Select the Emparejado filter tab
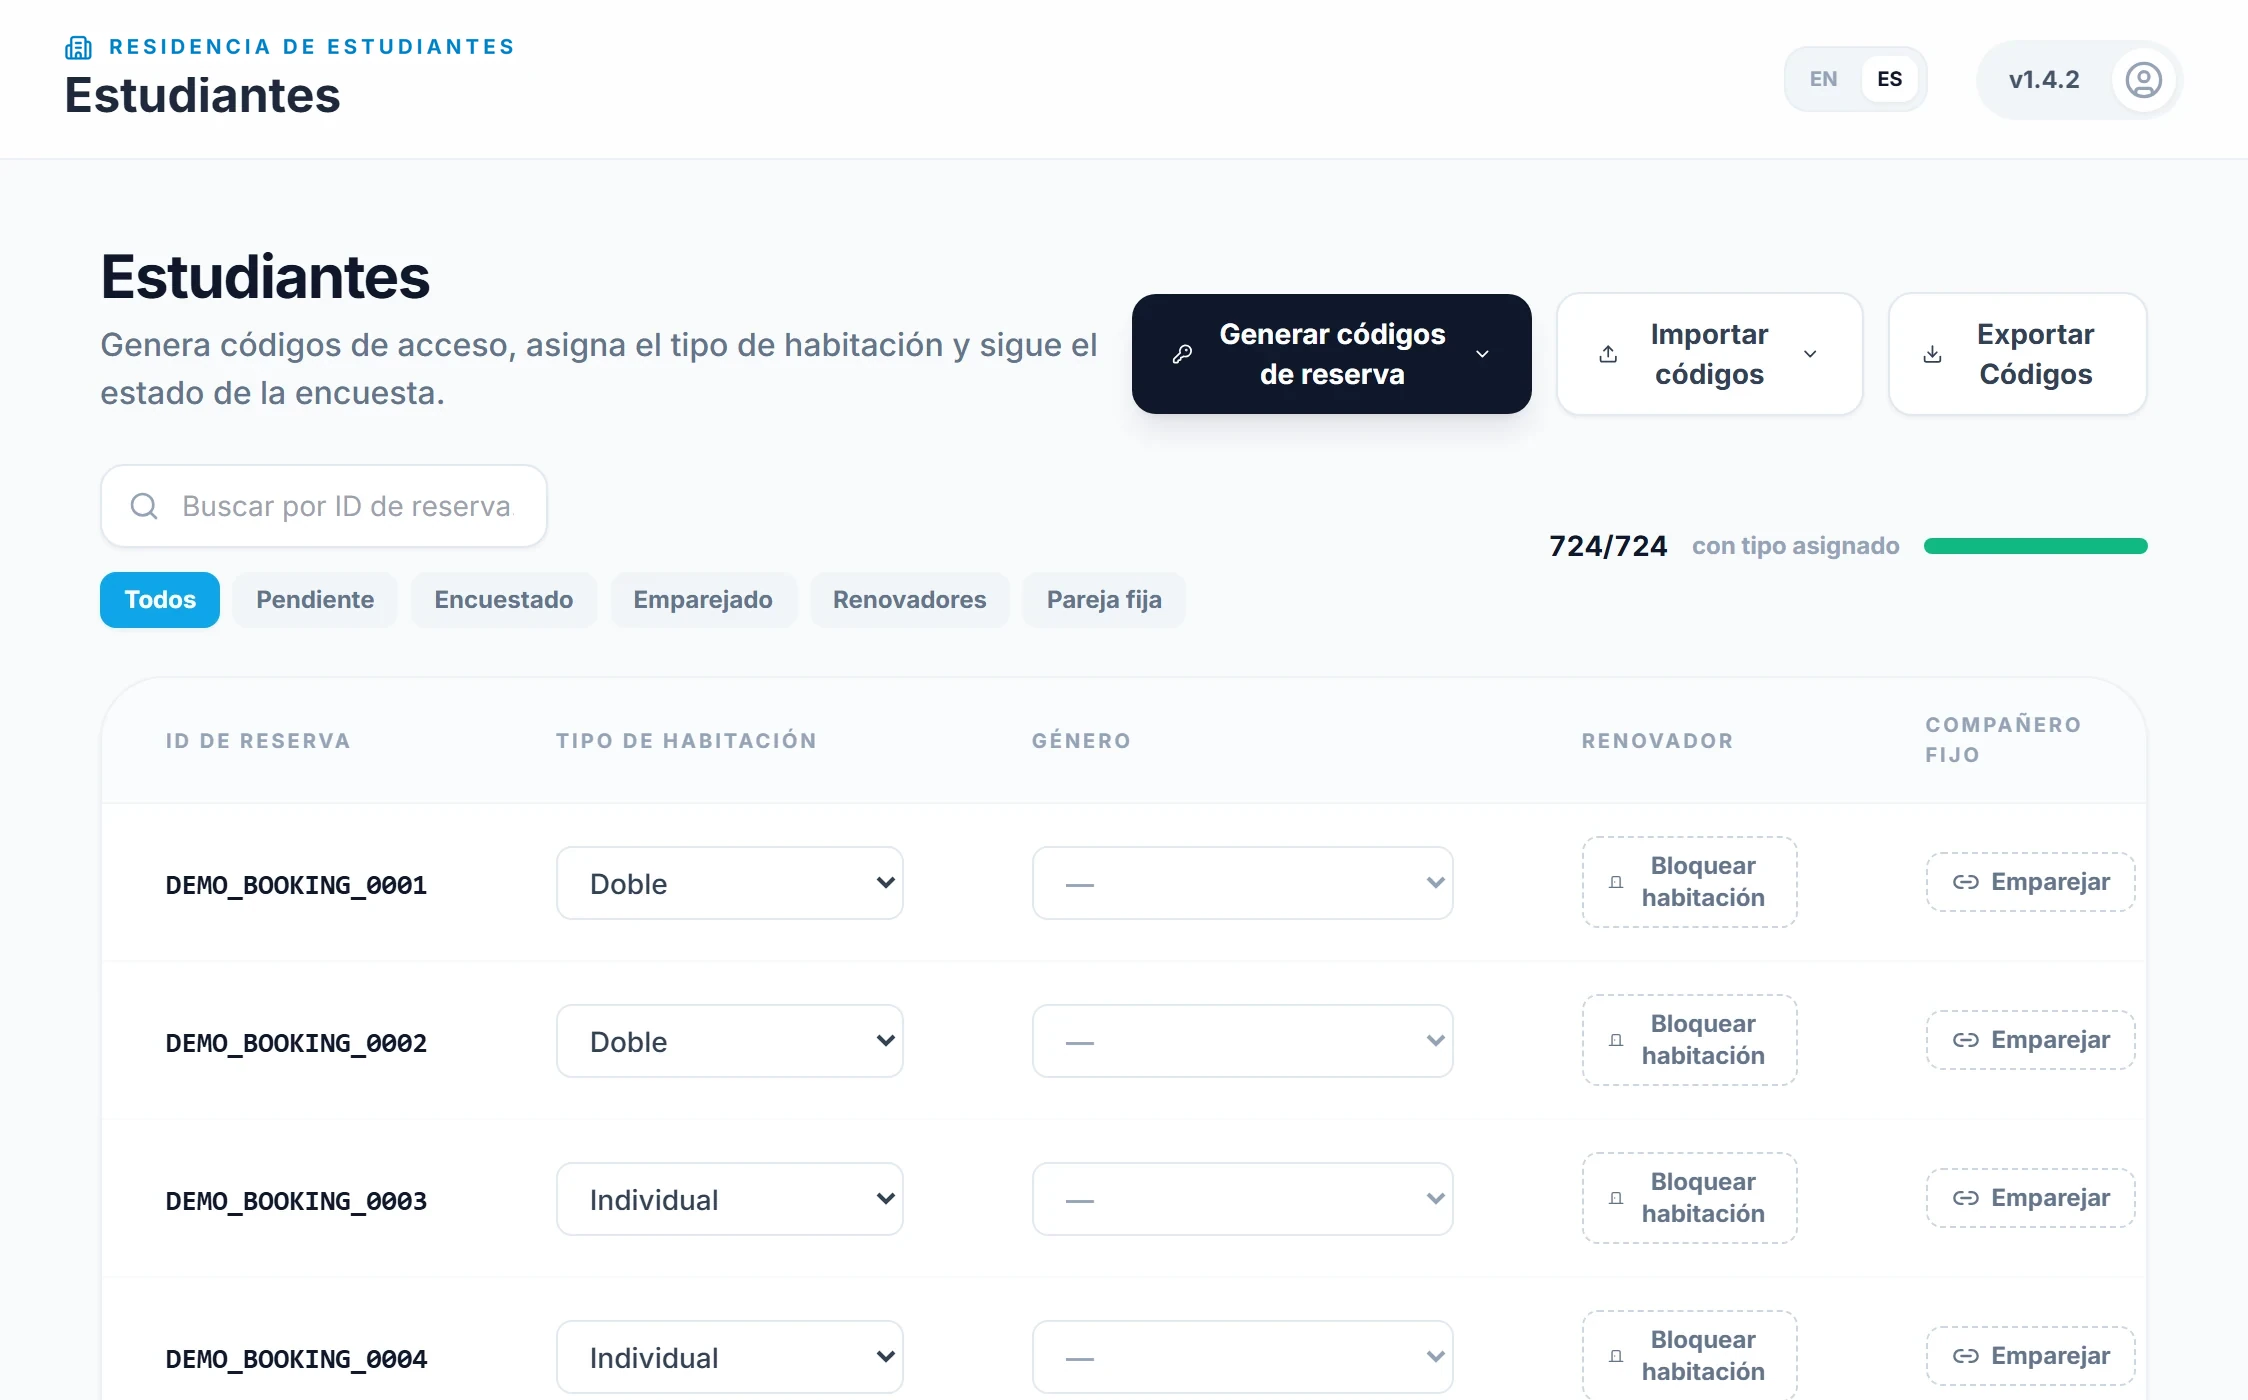 703,600
